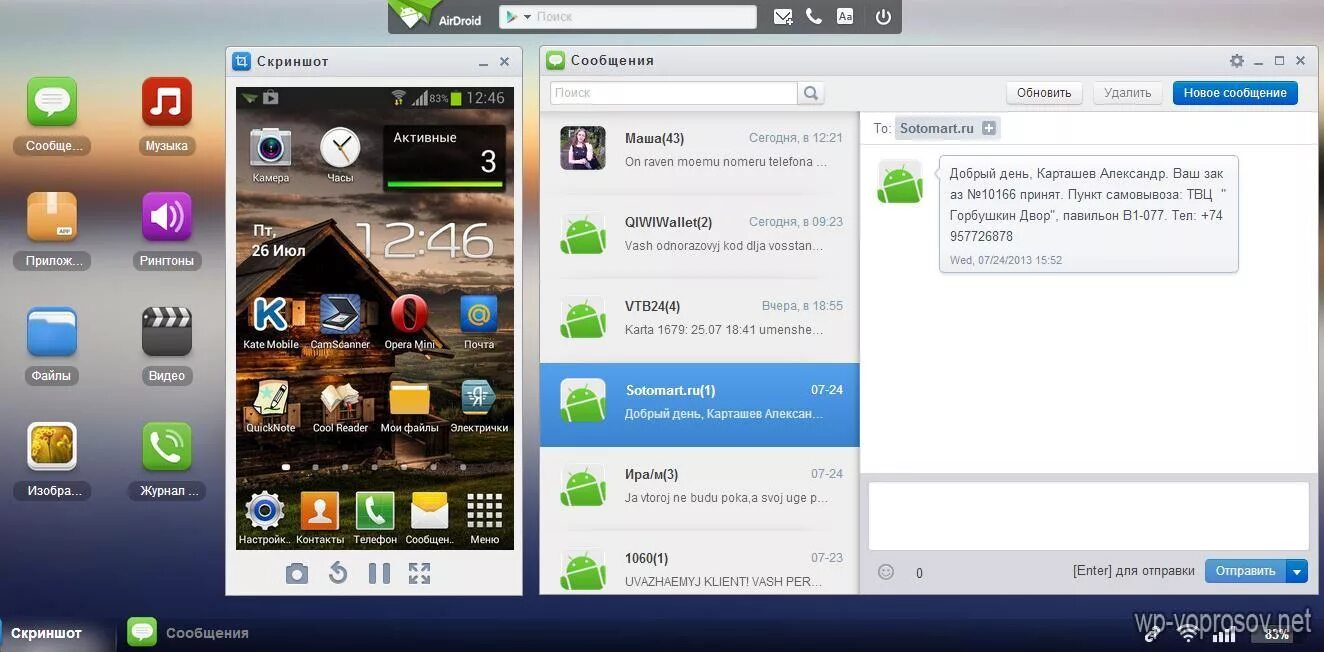Select the Sotomart.ru(1) conversation
Image resolution: width=1324 pixels, height=652 pixels.
click(699, 405)
